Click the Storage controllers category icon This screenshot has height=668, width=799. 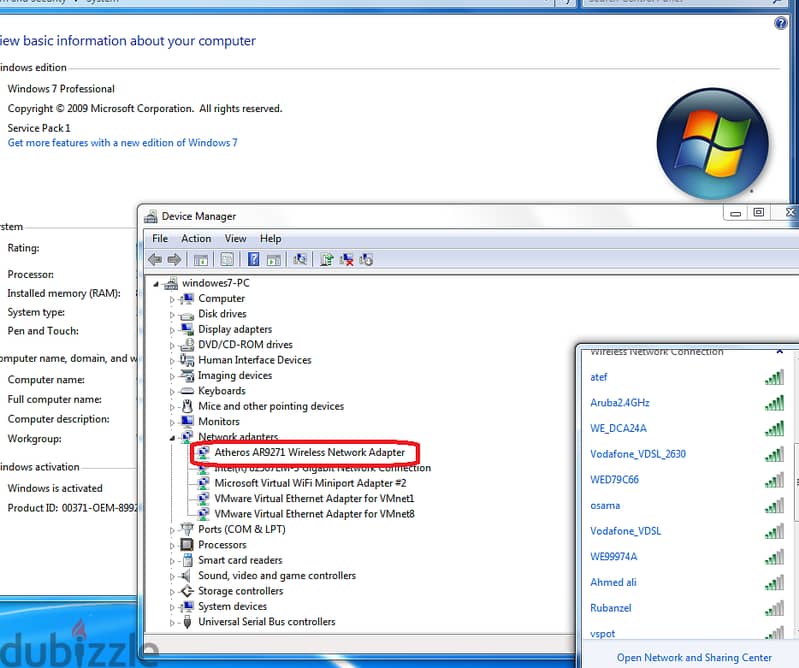pyautogui.click(x=187, y=591)
